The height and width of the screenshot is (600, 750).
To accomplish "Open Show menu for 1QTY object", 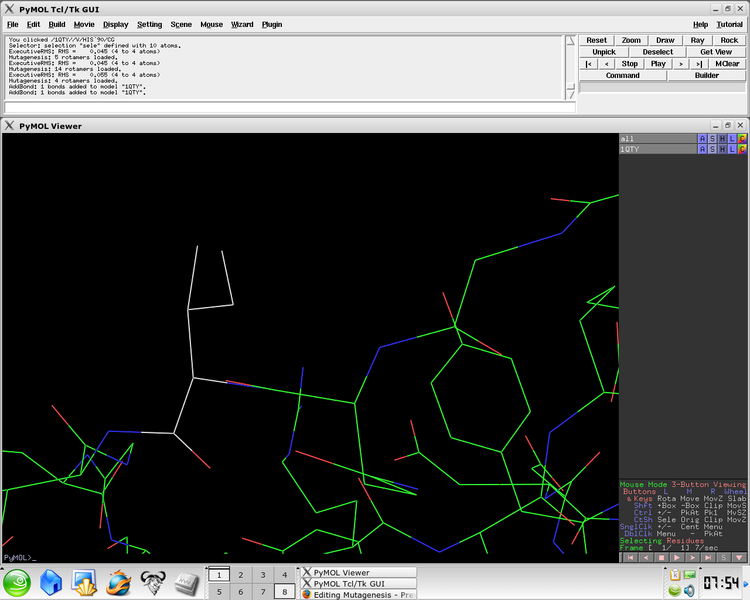I will 712,149.
